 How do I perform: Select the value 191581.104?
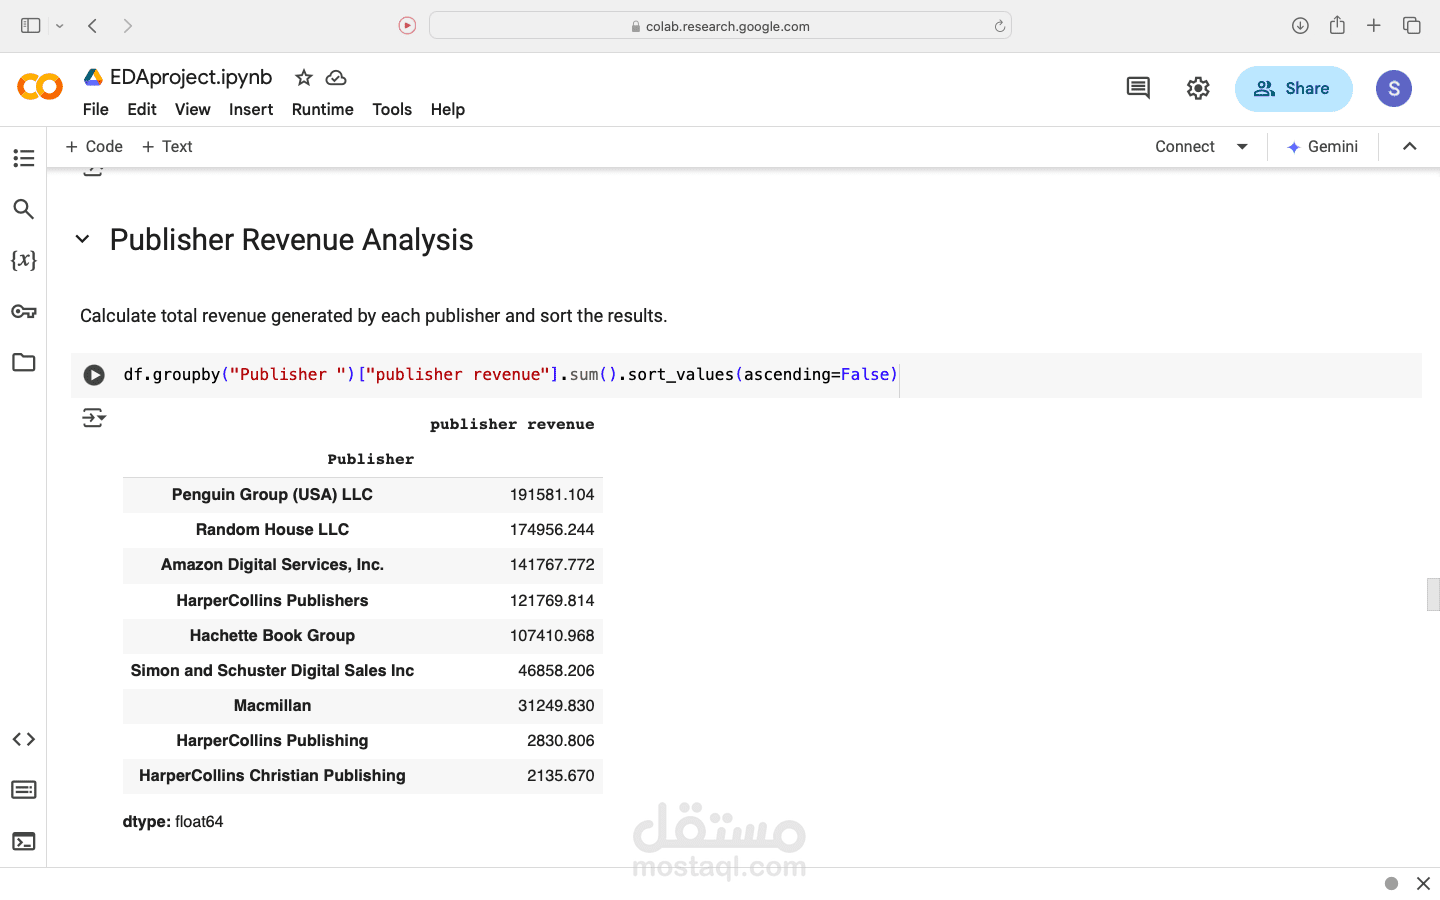tap(552, 495)
